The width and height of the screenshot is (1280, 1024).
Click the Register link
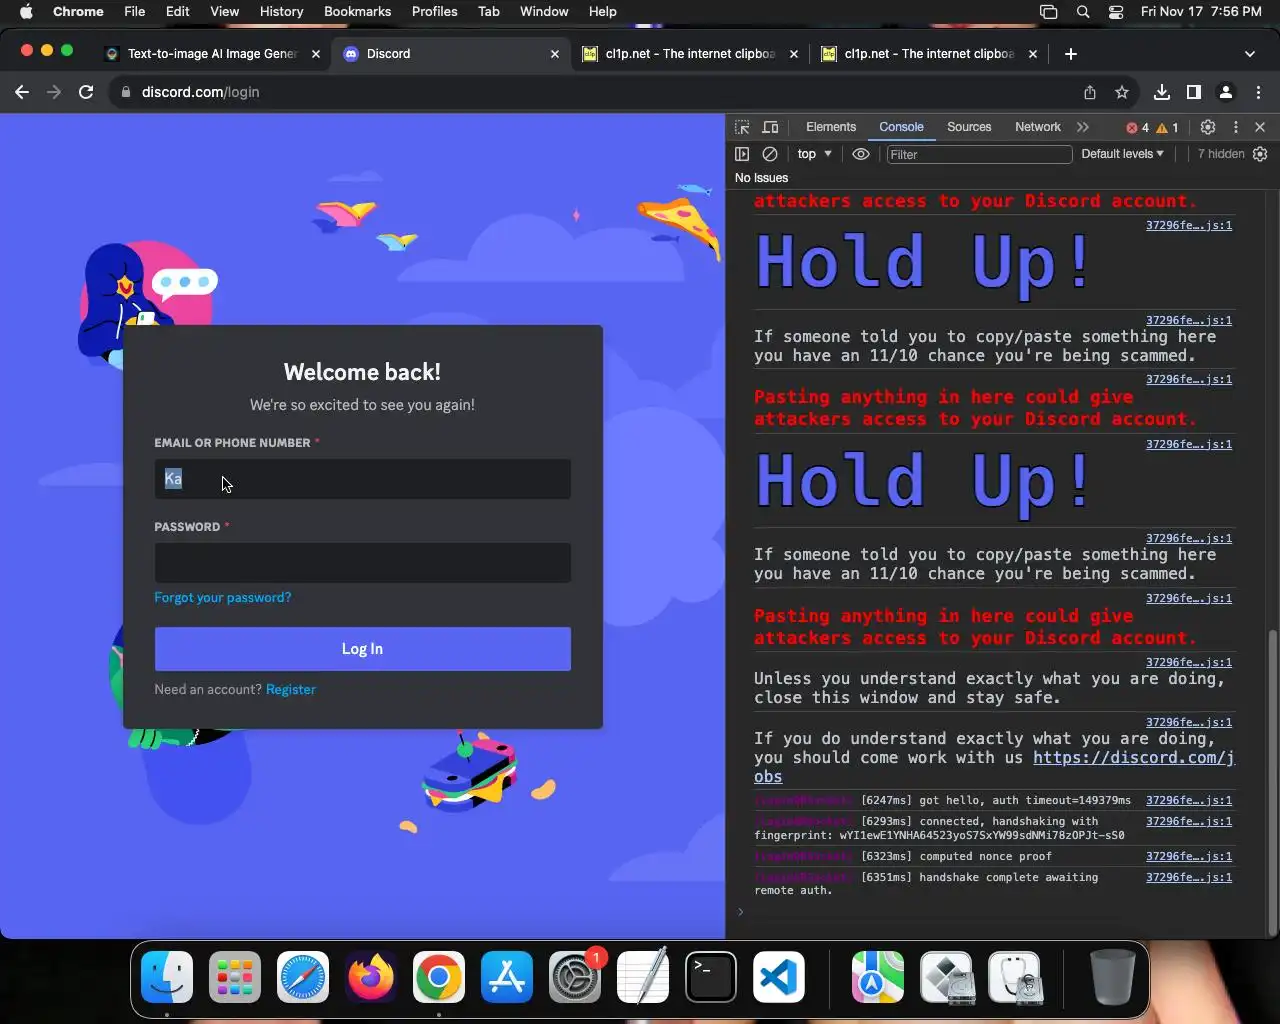291,690
